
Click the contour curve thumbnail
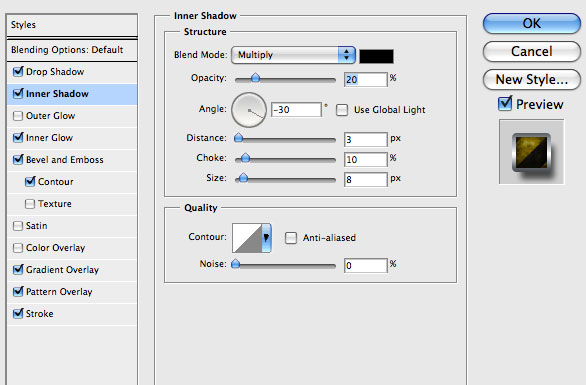point(247,238)
